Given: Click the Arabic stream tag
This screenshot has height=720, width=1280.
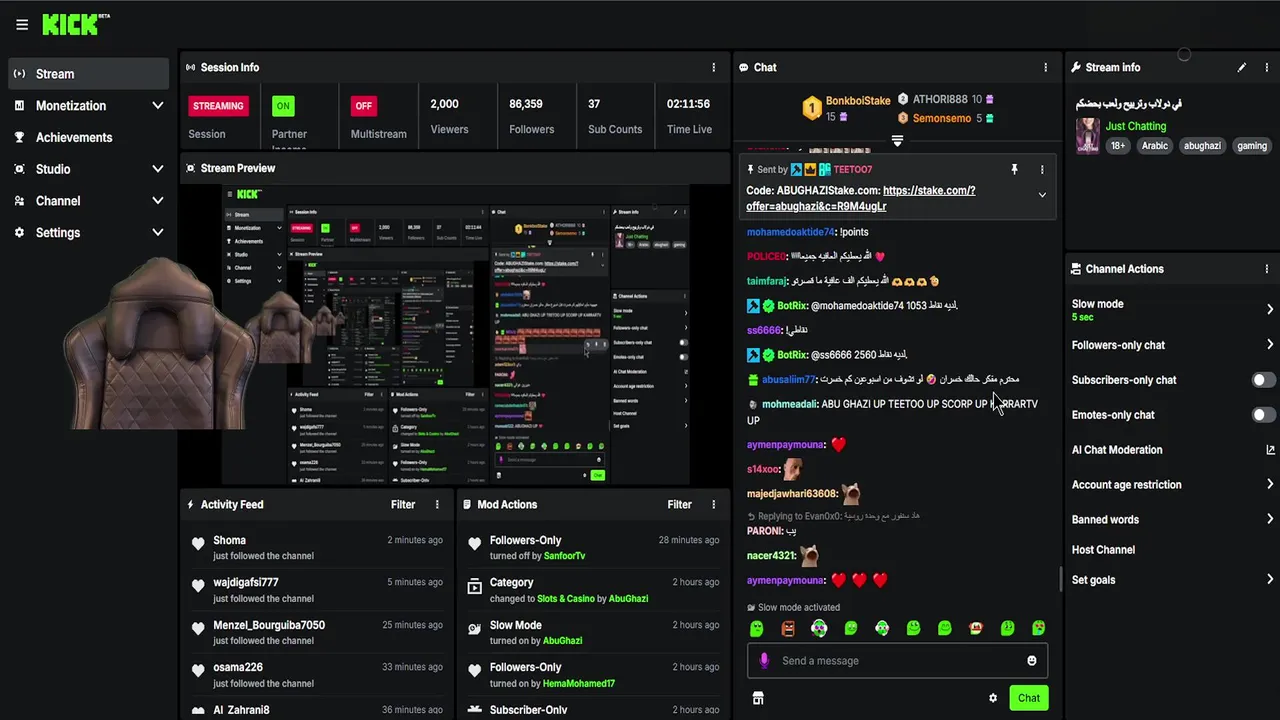Looking at the screenshot, I should [1155, 146].
